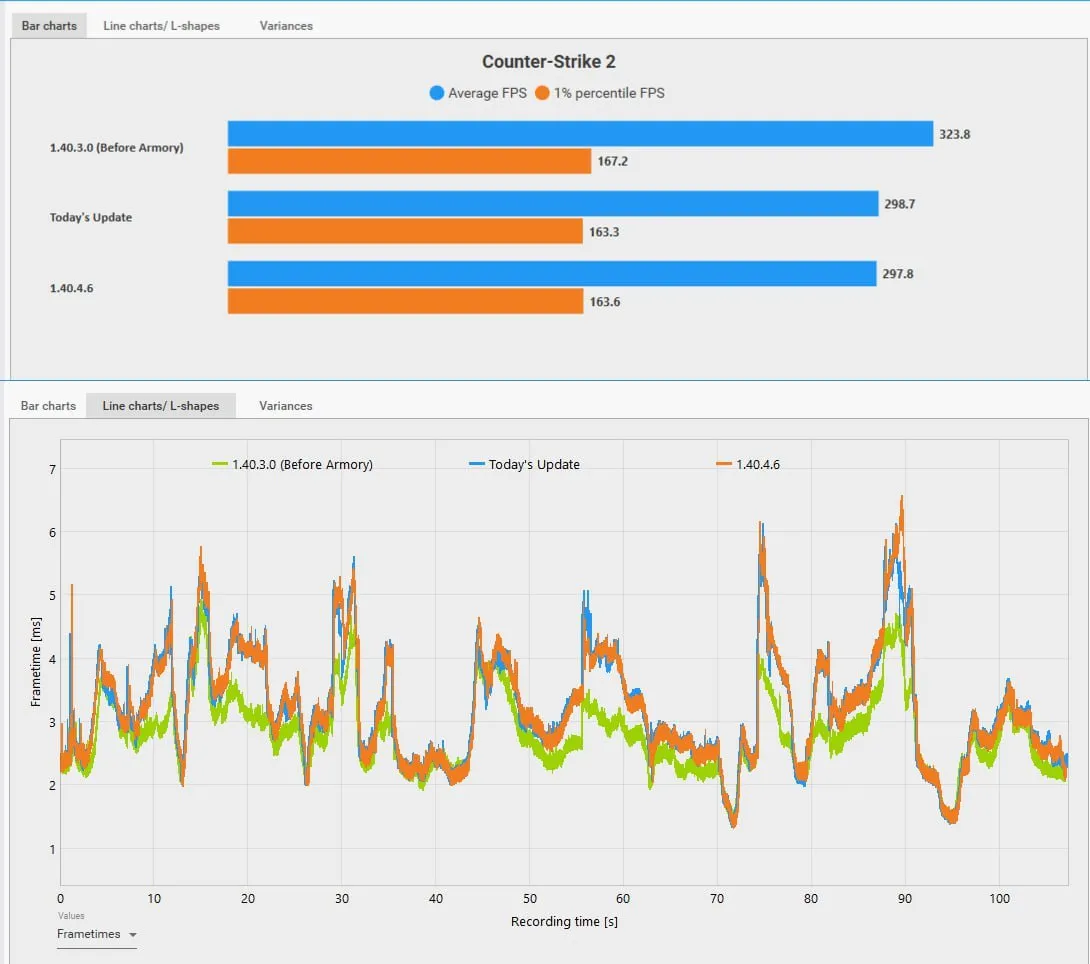This screenshot has width=1090, height=964.
Task: Click the 50 tick on the time axis
Action: click(530, 899)
